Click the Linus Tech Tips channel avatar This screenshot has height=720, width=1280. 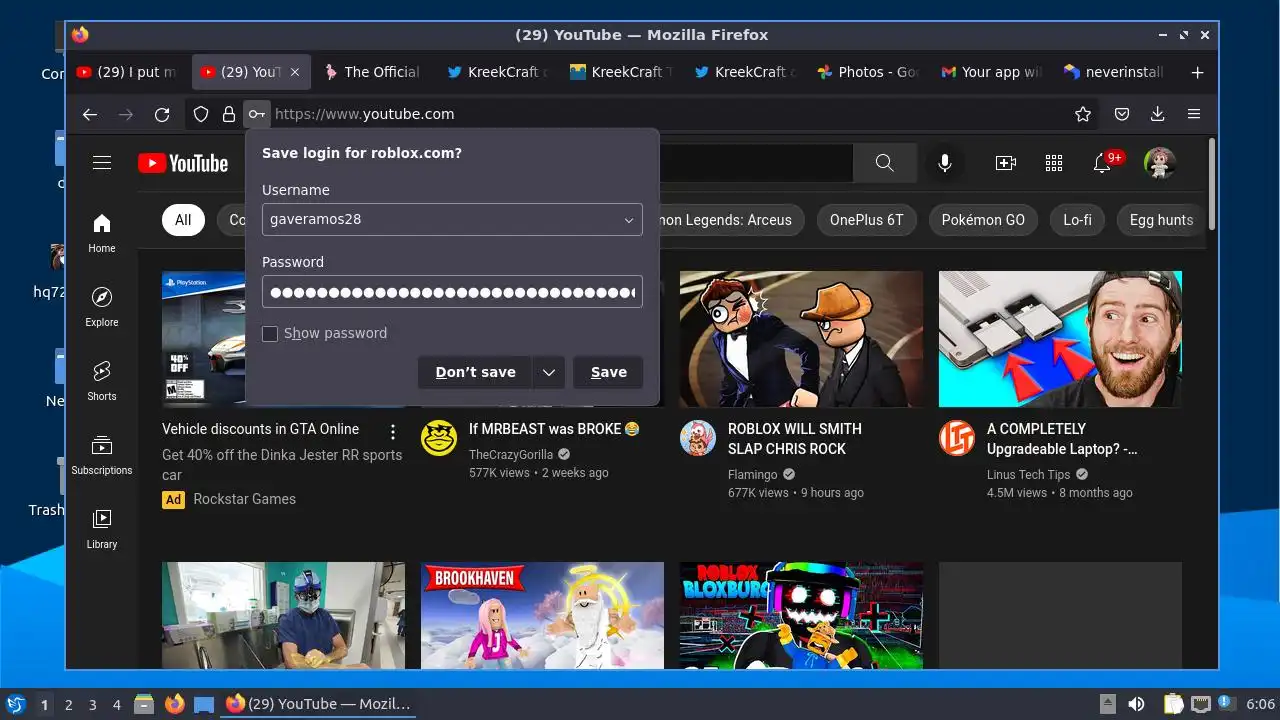click(957, 438)
